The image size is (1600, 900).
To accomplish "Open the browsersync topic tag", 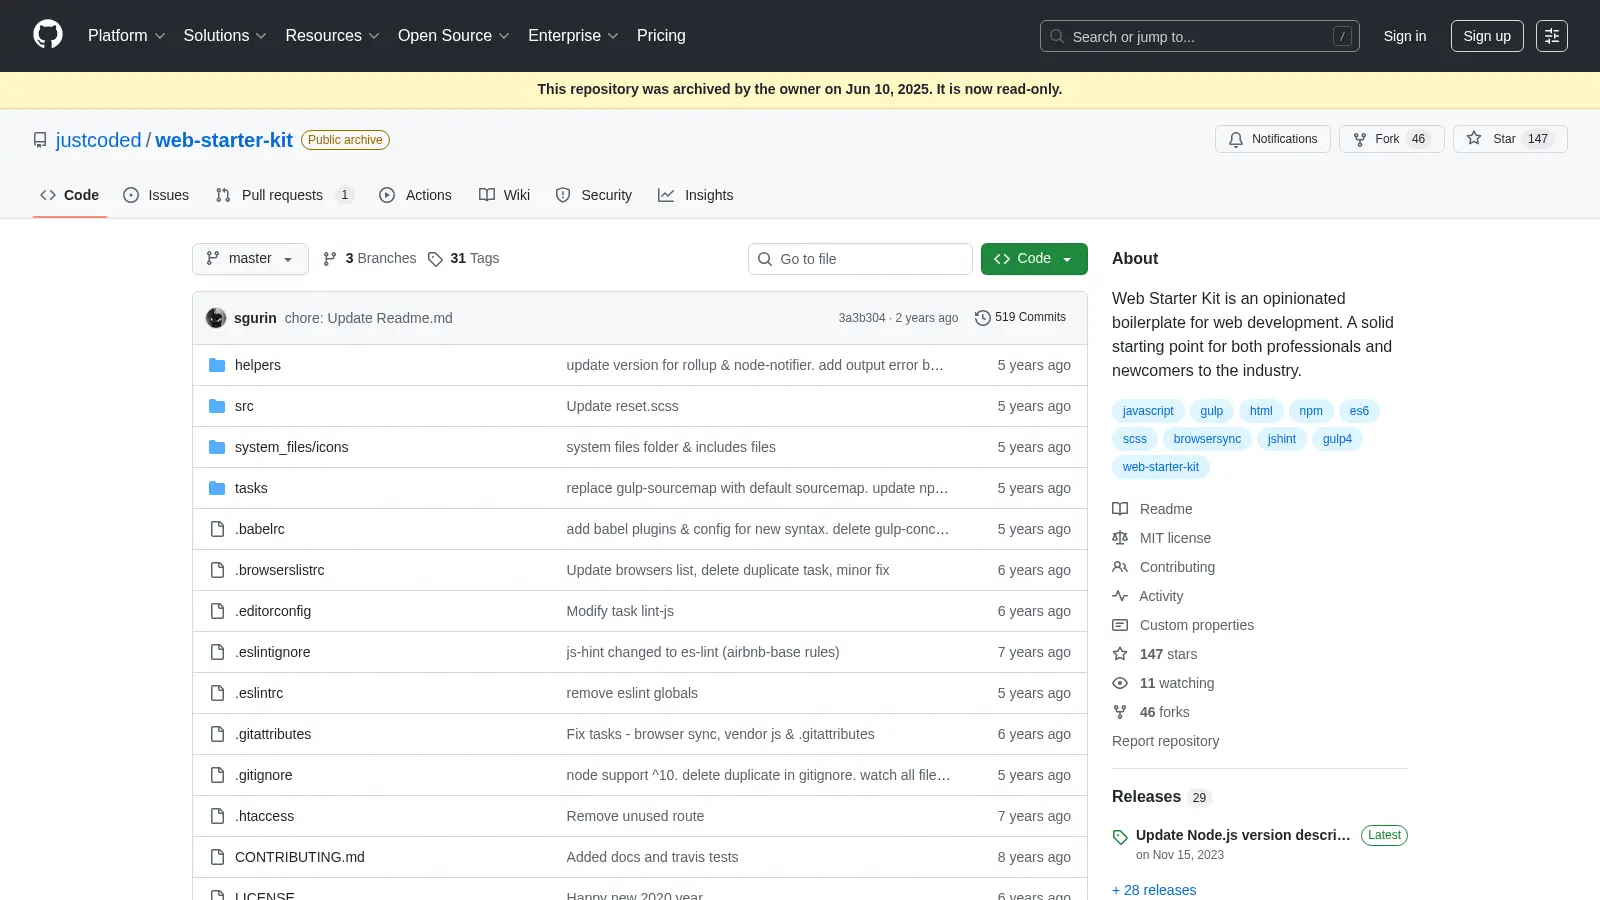I will [x=1207, y=439].
